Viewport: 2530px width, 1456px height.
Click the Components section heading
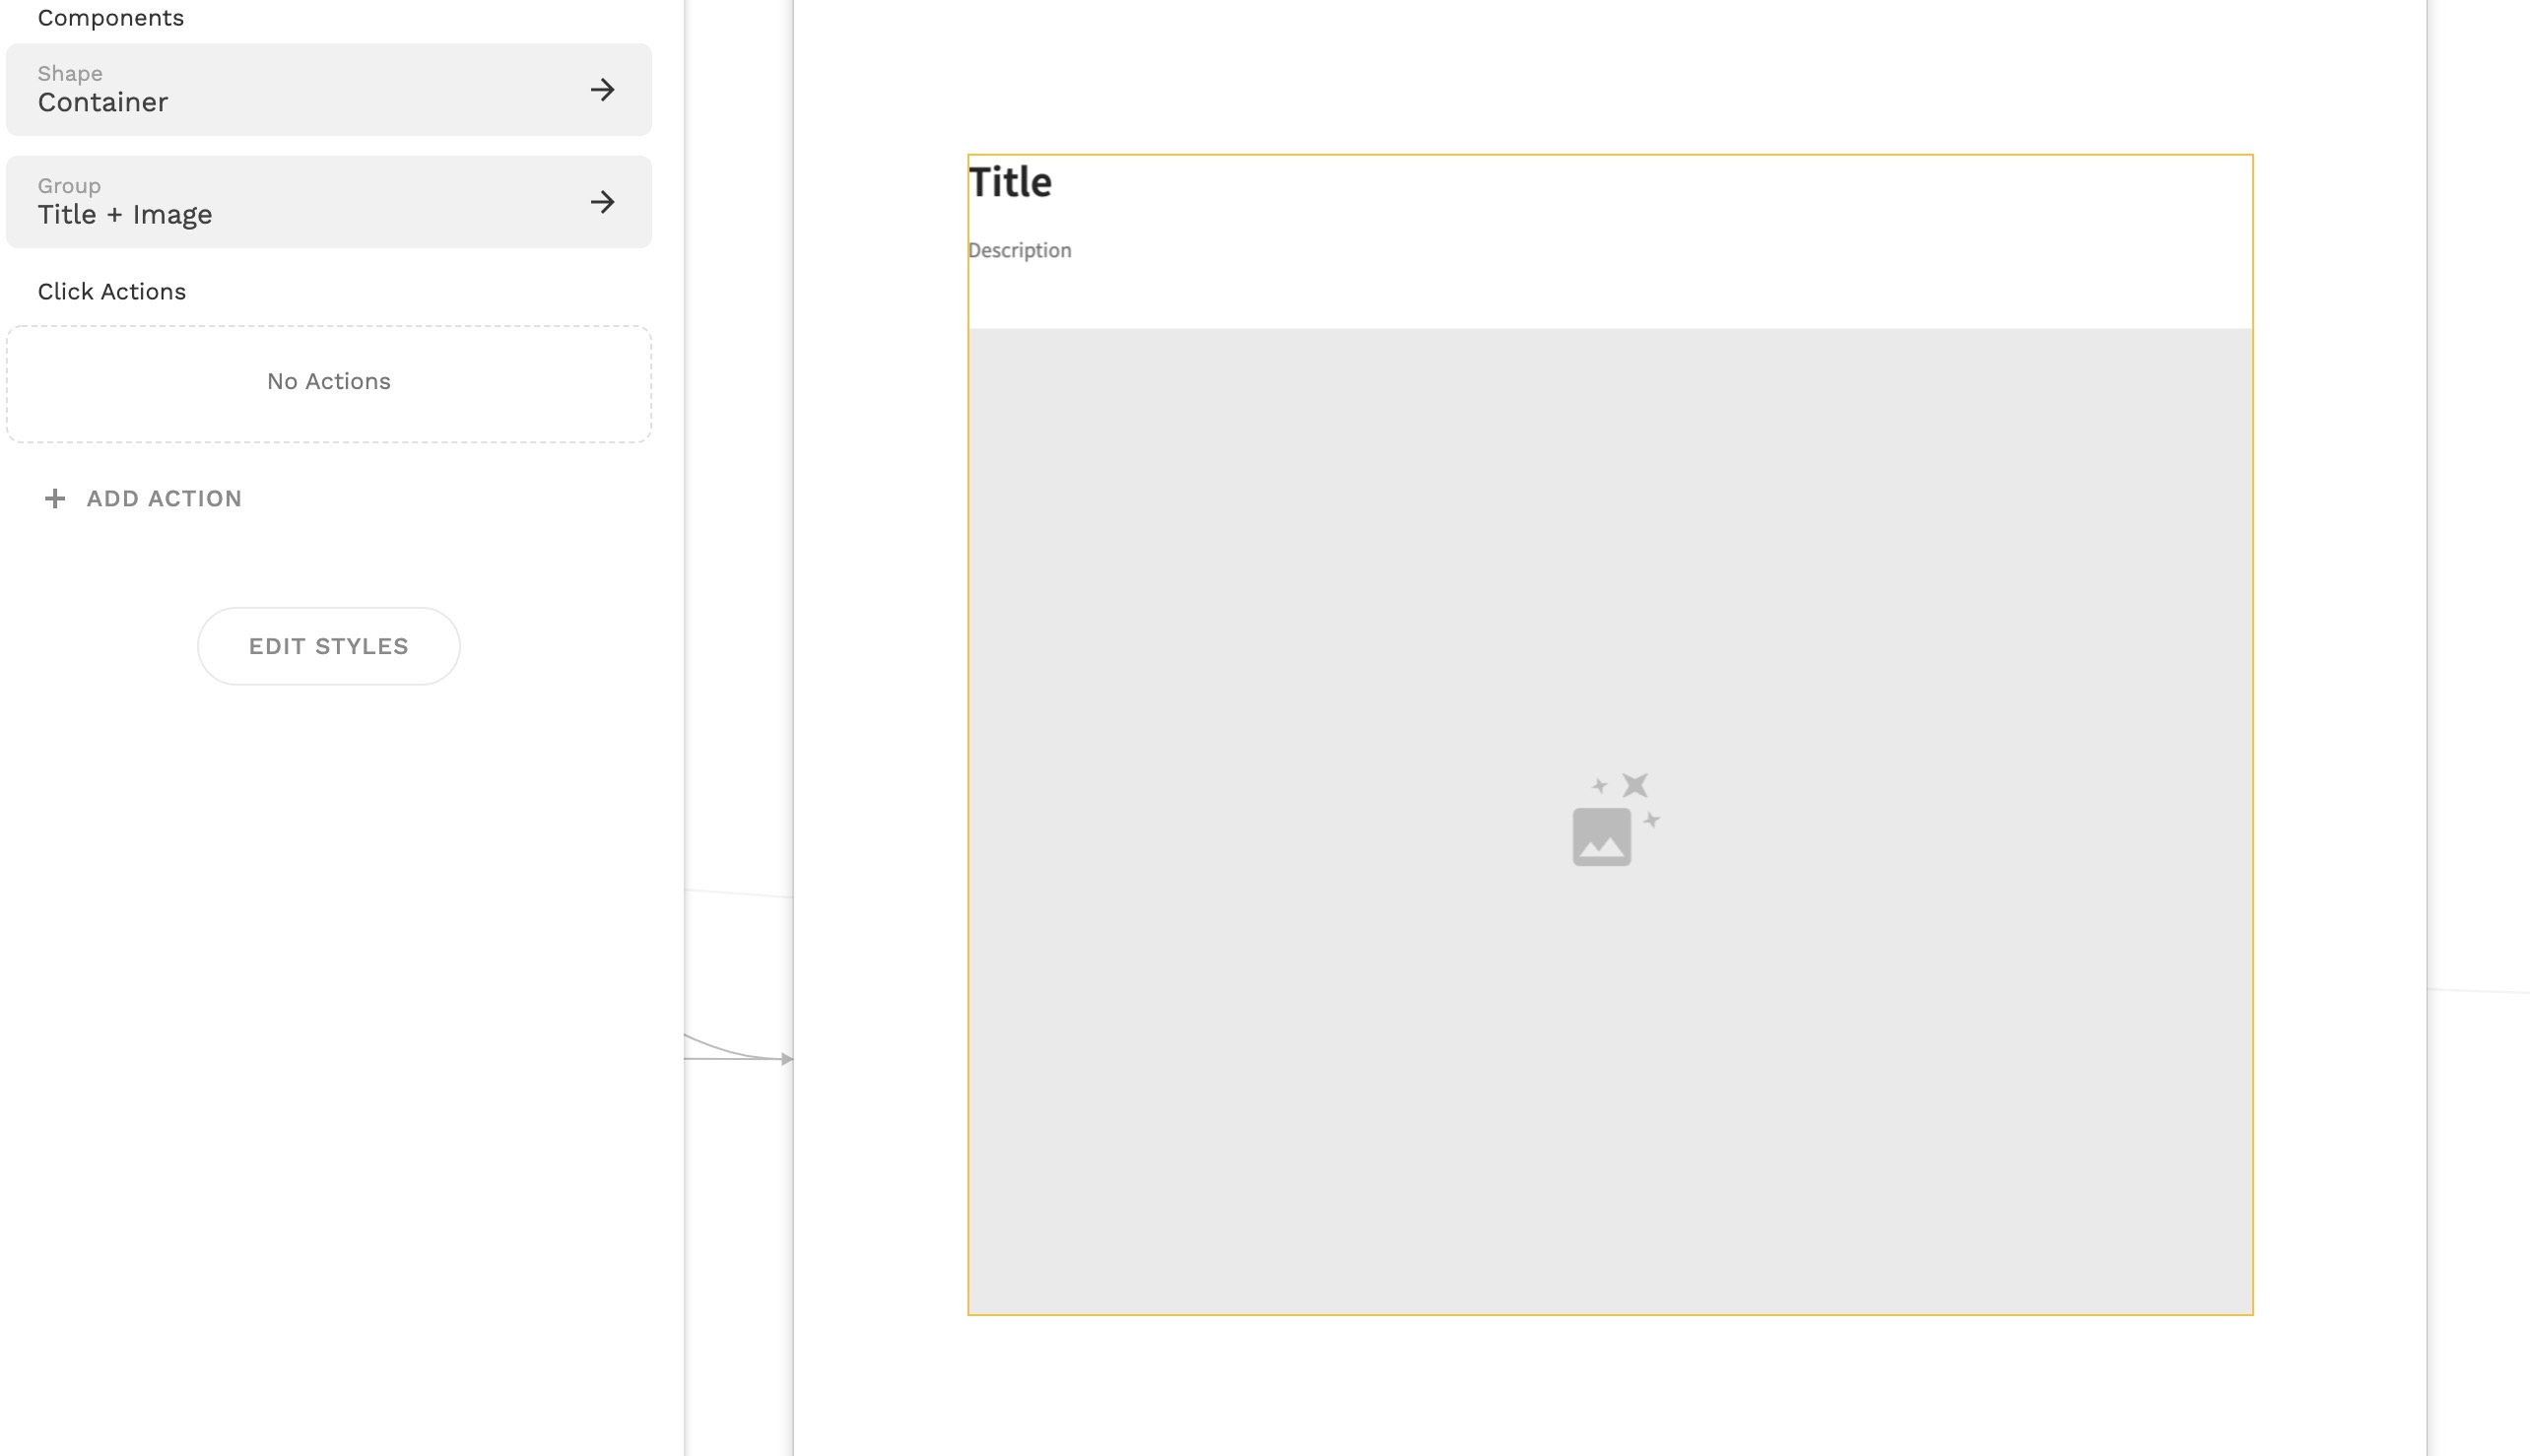tap(111, 18)
